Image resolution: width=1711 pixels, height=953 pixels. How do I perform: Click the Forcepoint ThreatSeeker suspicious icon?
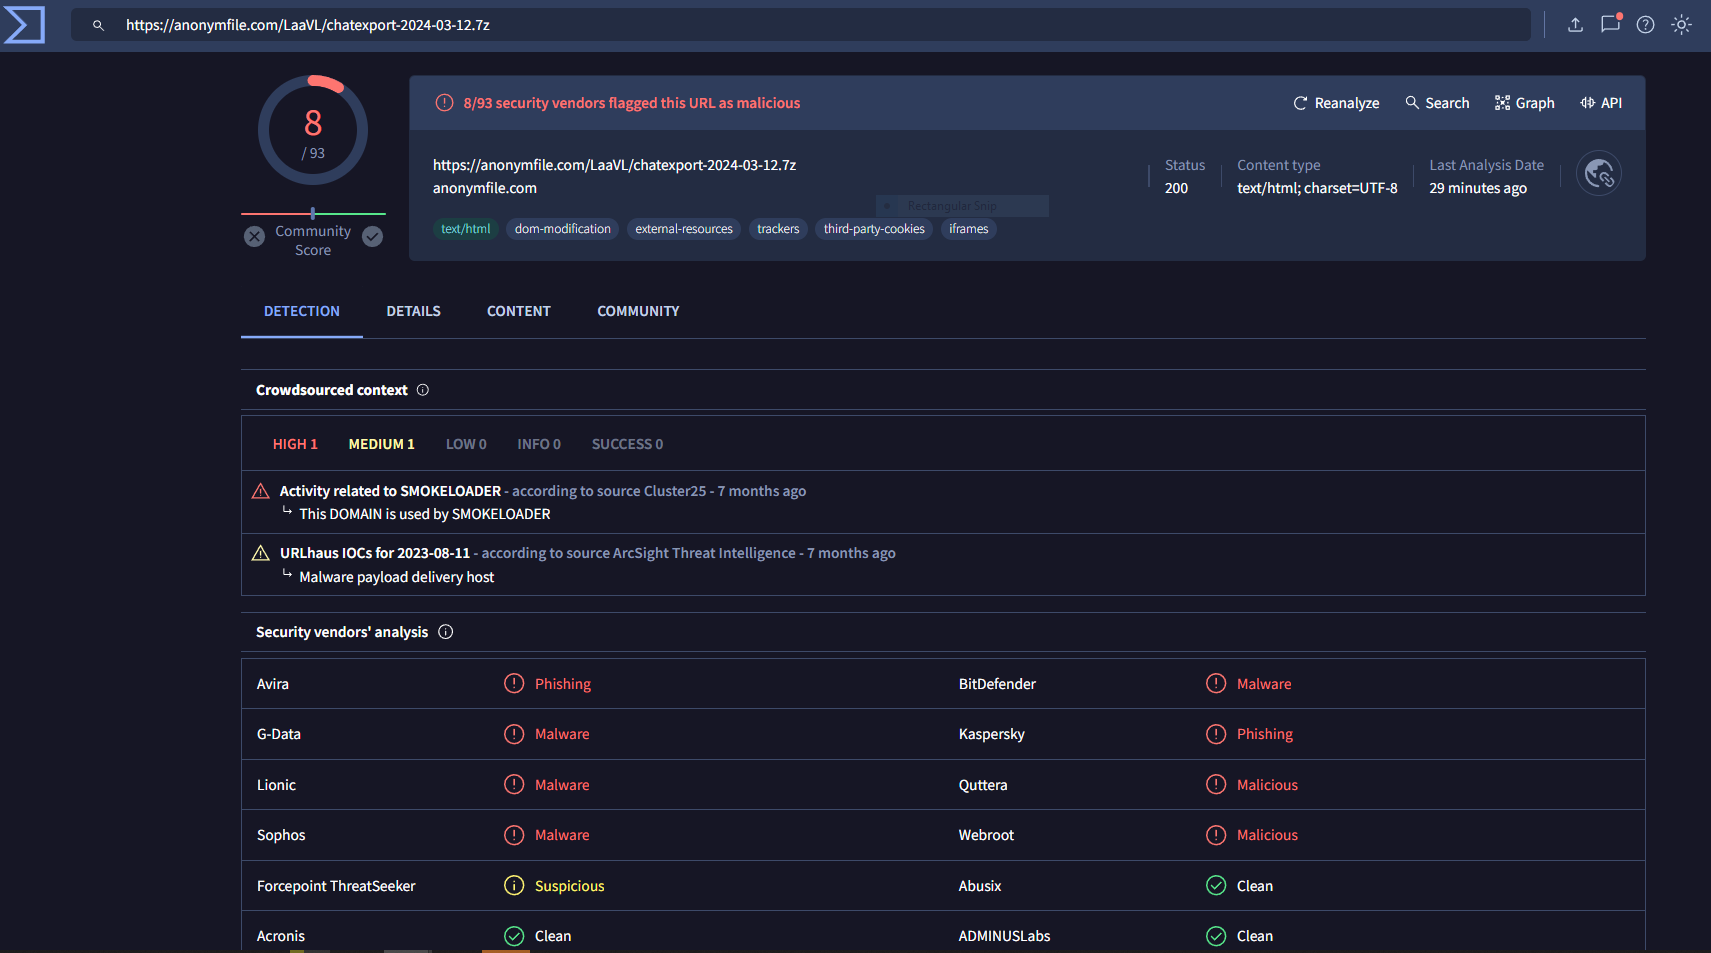(514, 886)
